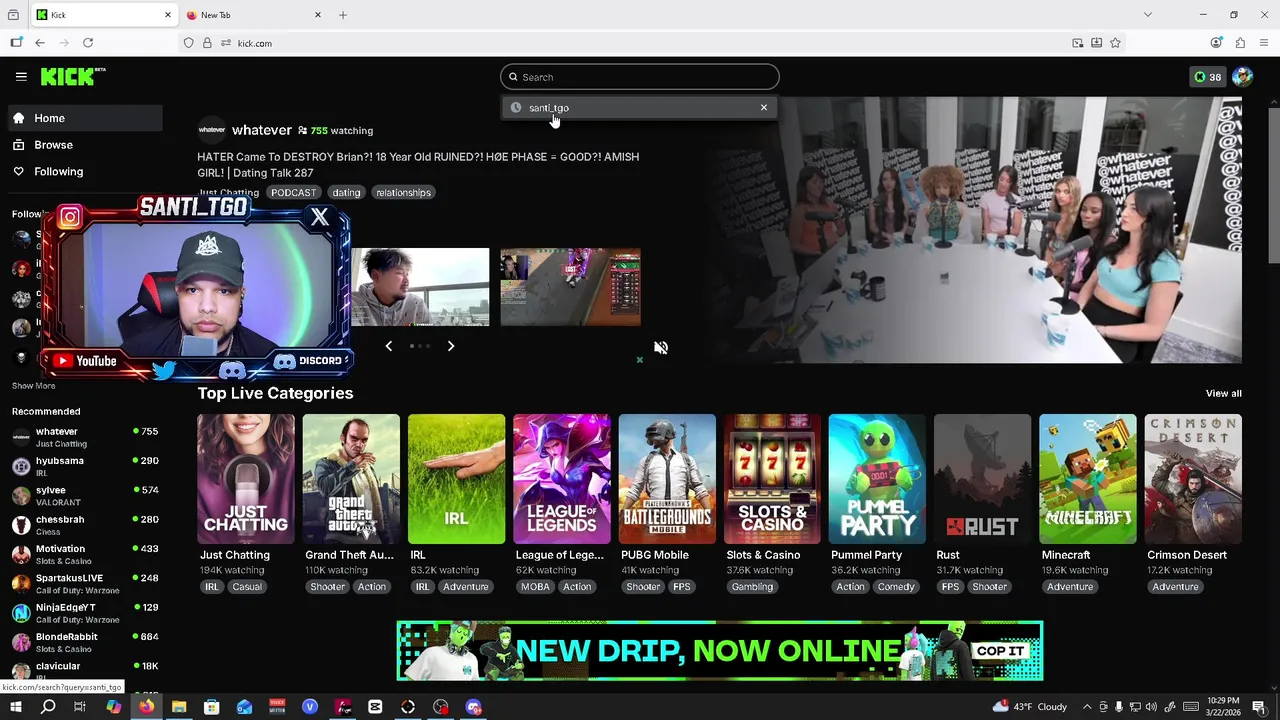Open recommended channel Motivation
The height and width of the screenshot is (720, 1280).
[85, 554]
